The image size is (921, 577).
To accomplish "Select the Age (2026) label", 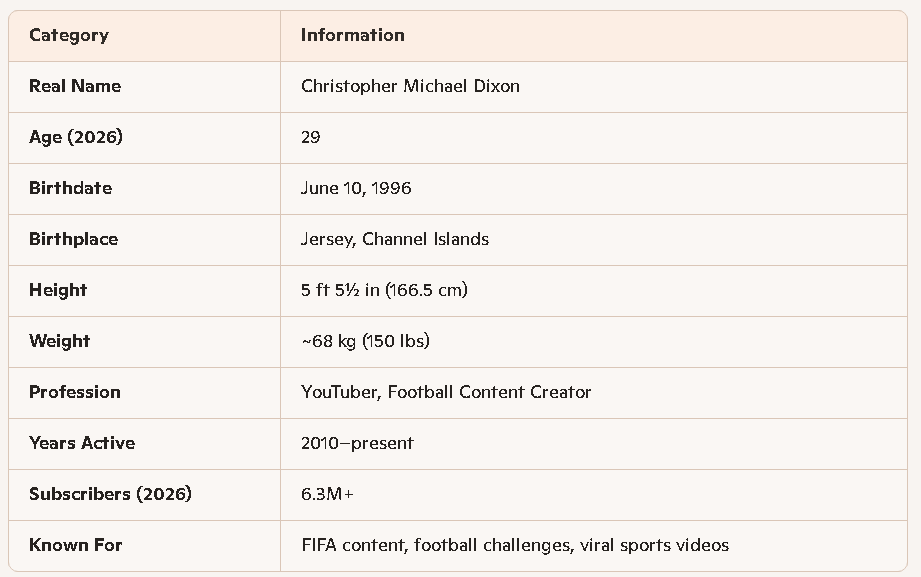I will [76, 137].
